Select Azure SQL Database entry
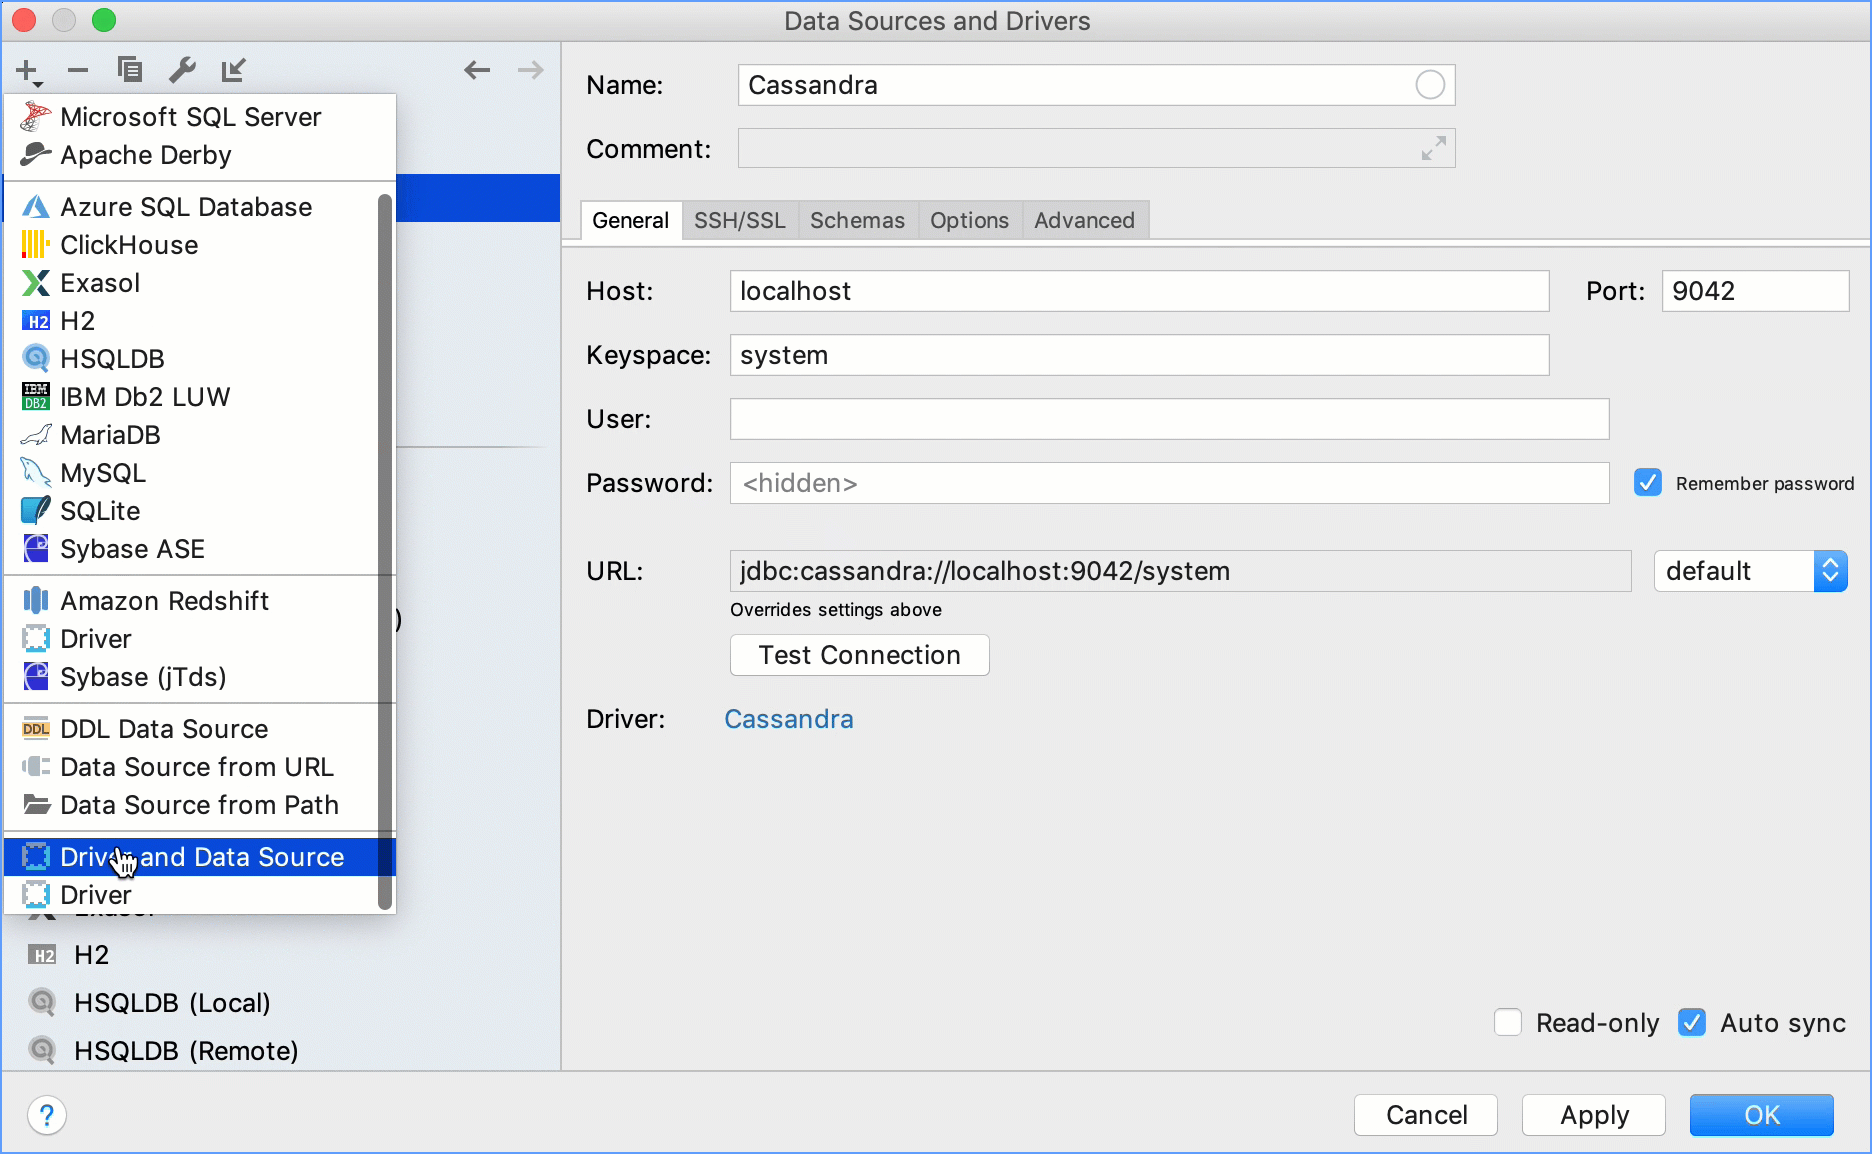1872x1154 pixels. click(192, 207)
